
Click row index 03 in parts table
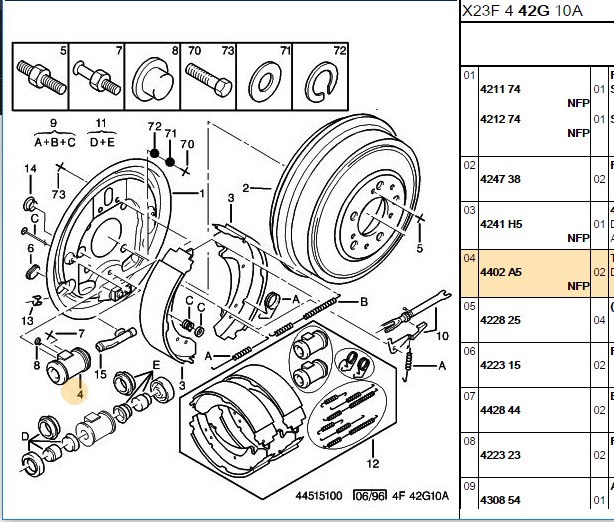point(469,210)
